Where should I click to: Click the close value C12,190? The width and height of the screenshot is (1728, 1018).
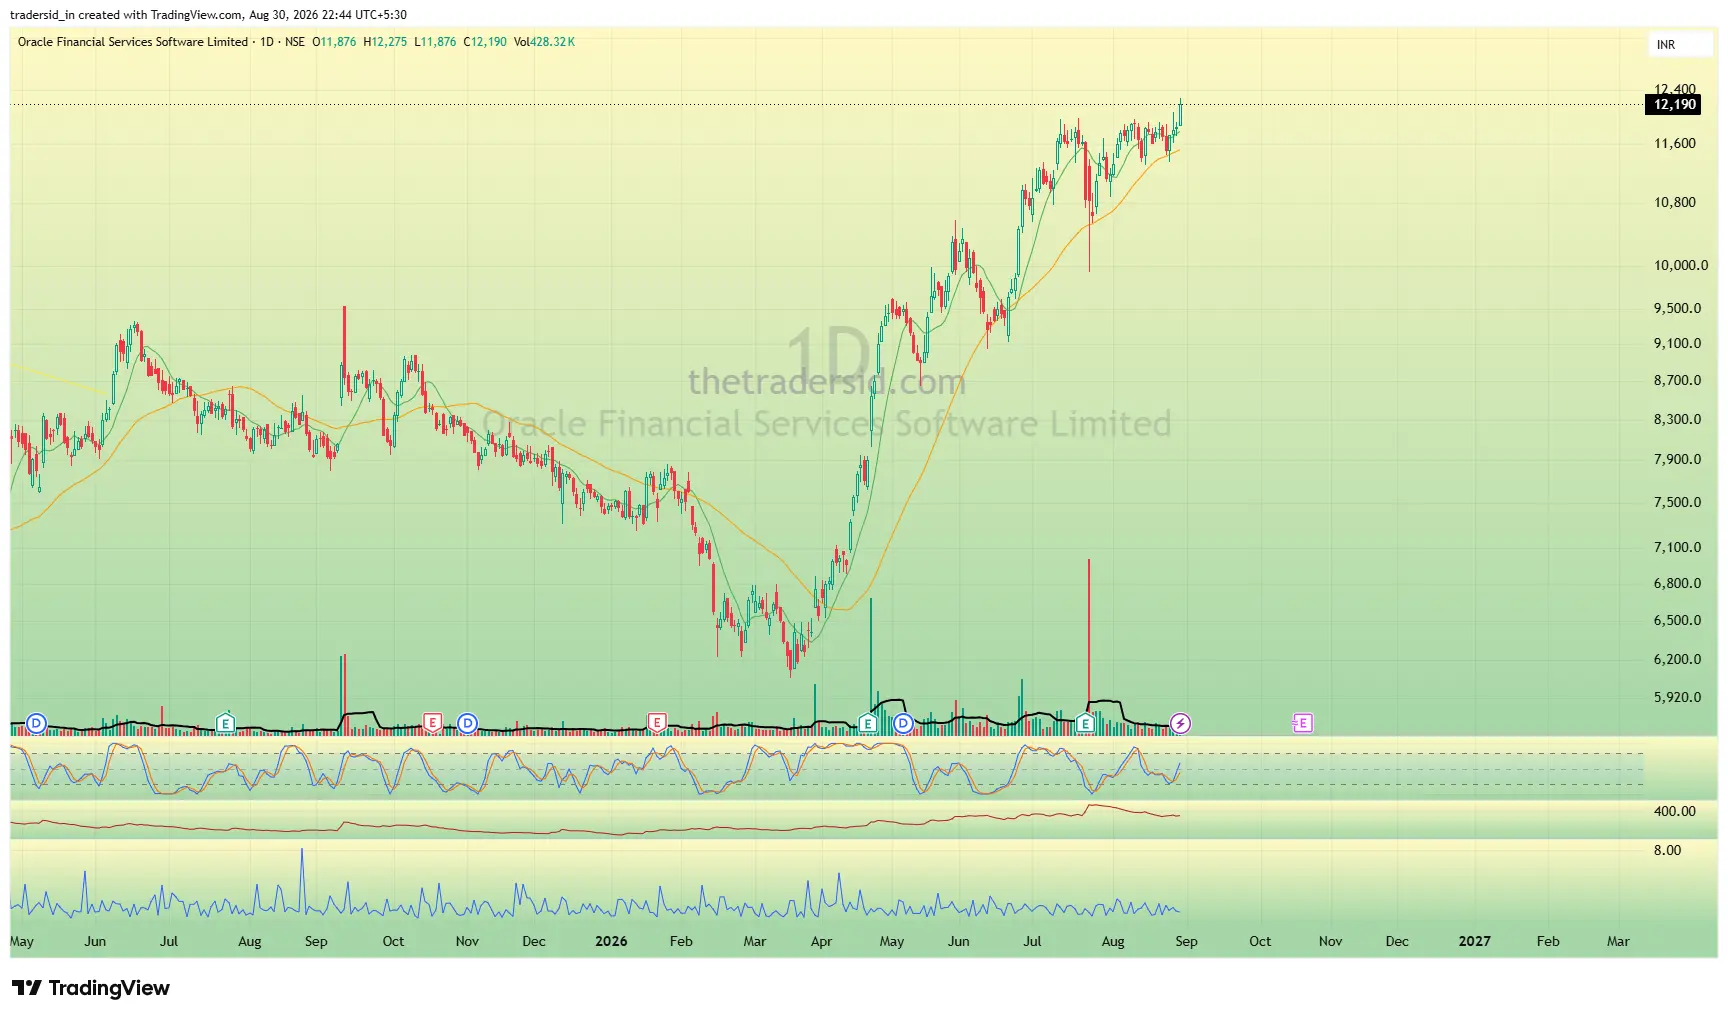click(485, 42)
